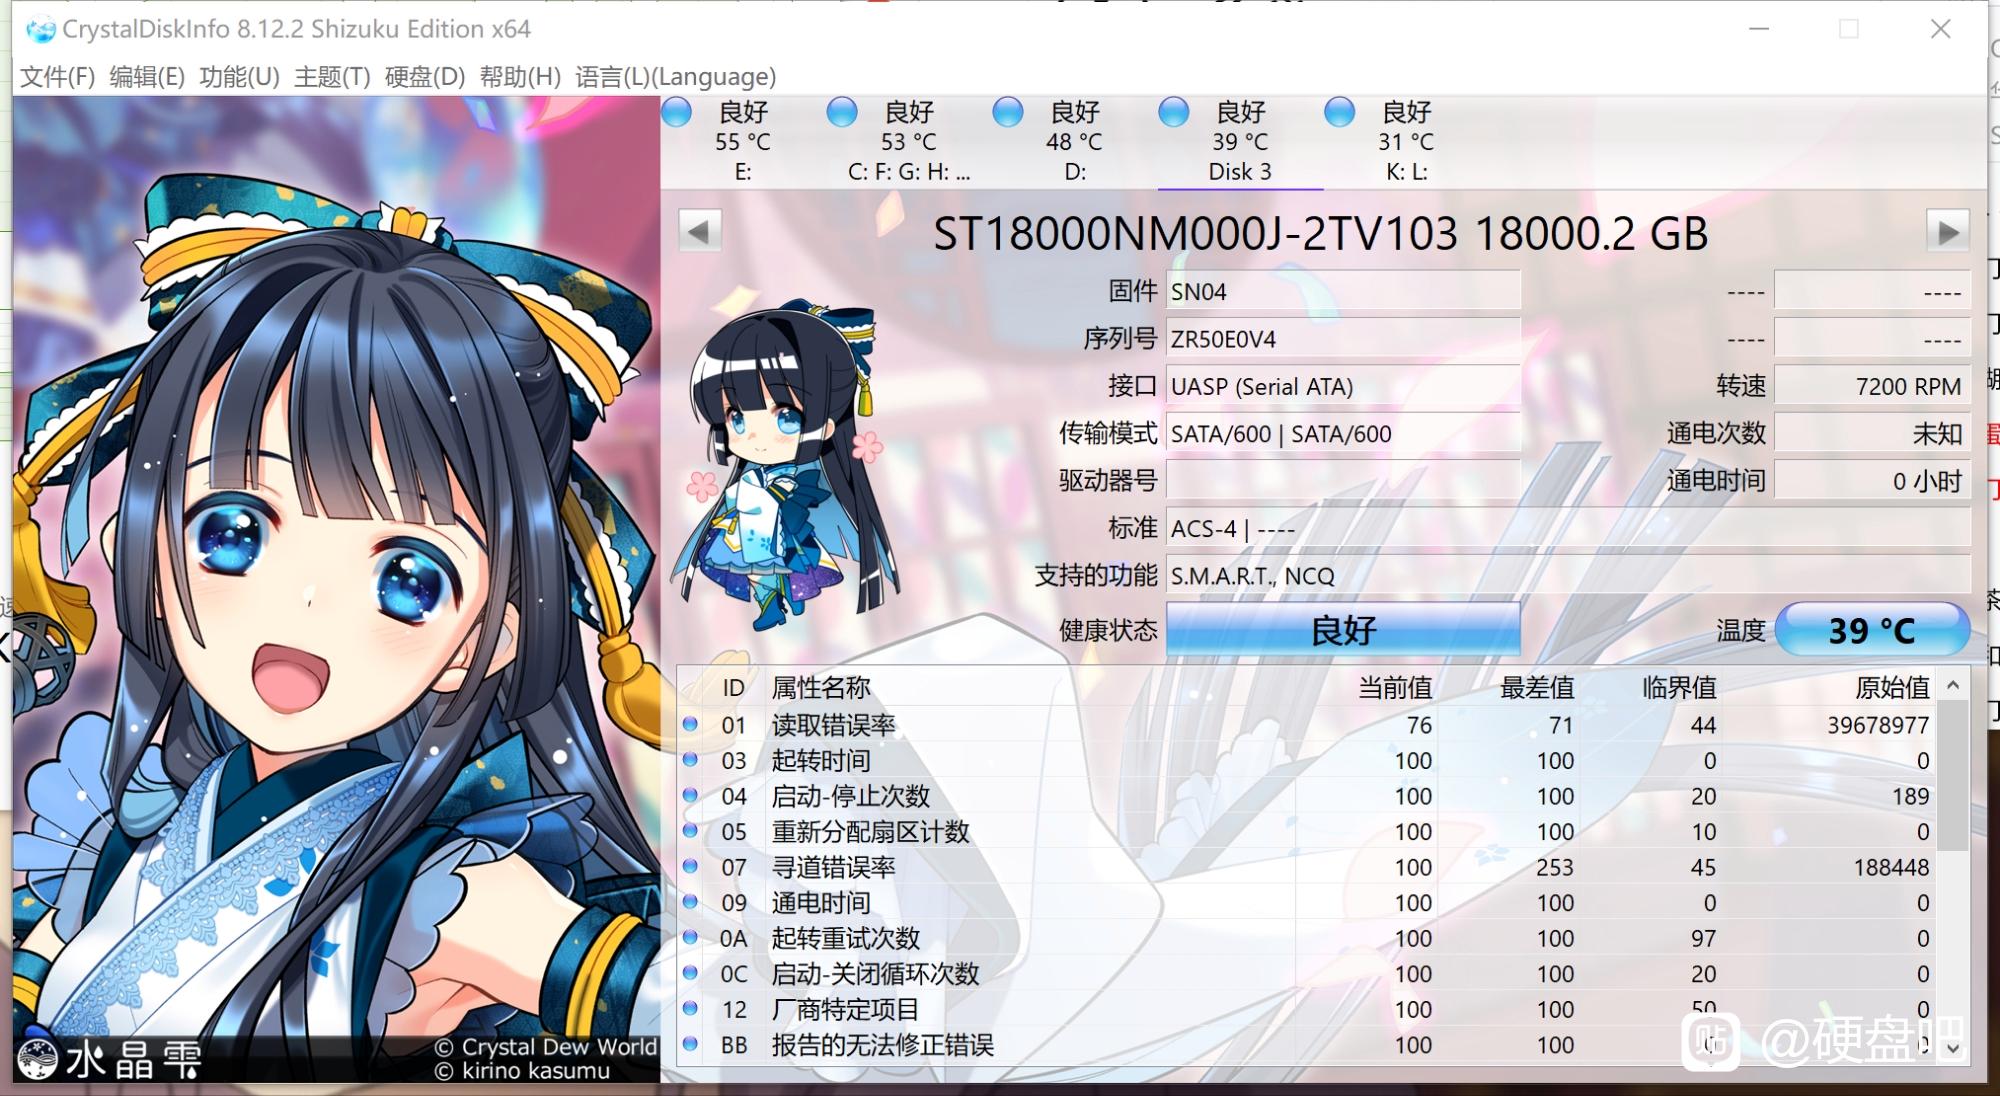This screenshot has height=1096, width=2000.
Task: Open the 语言(L)(Language) menu
Action: 676,77
